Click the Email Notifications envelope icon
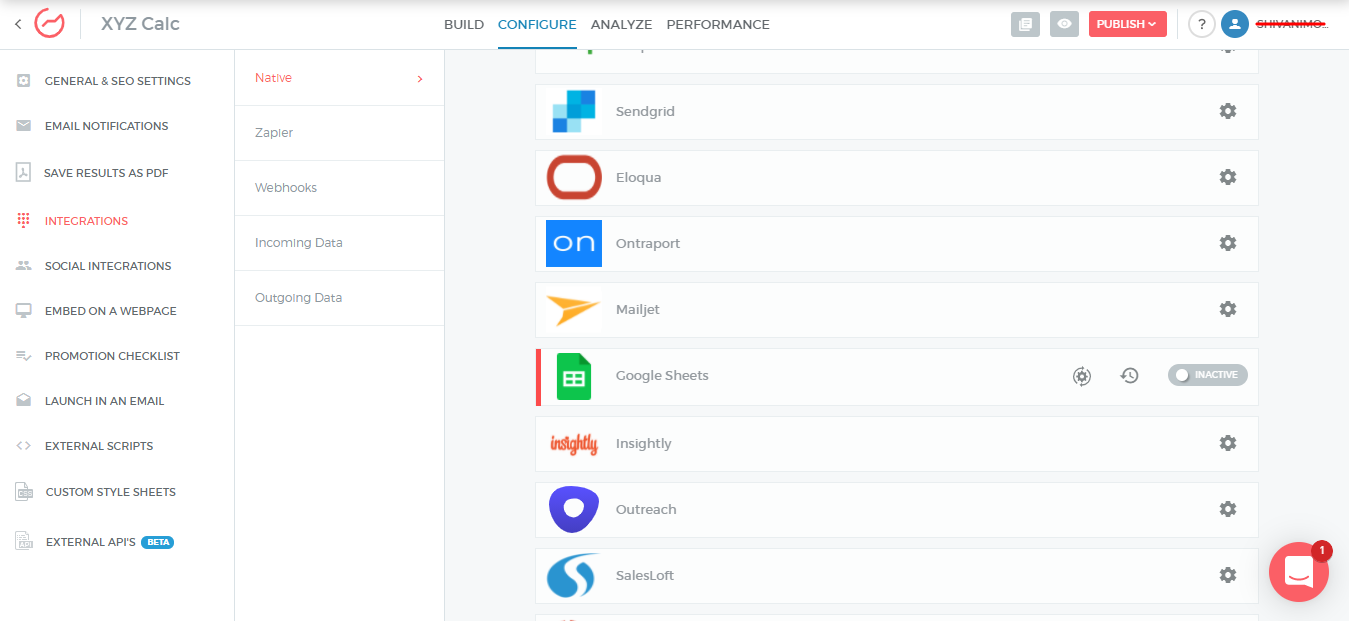The height and width of the screenshot is (621, 1349). 24,126
